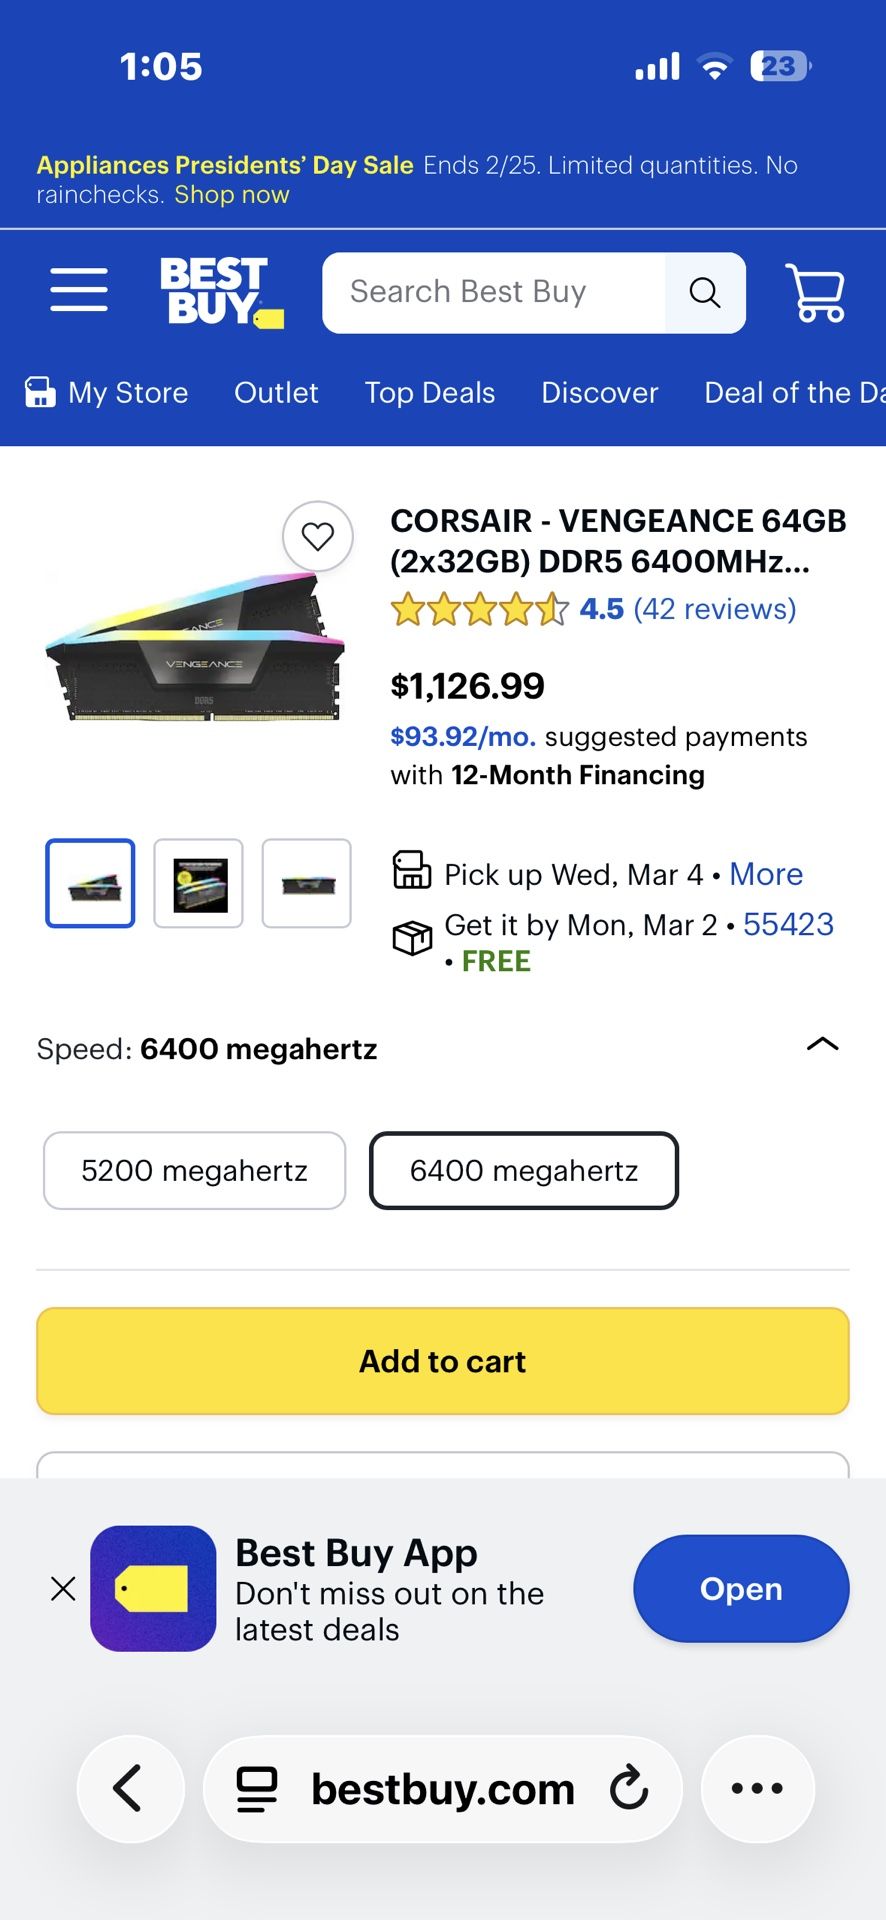View the second product thumbnail

(x=199, y=884)
